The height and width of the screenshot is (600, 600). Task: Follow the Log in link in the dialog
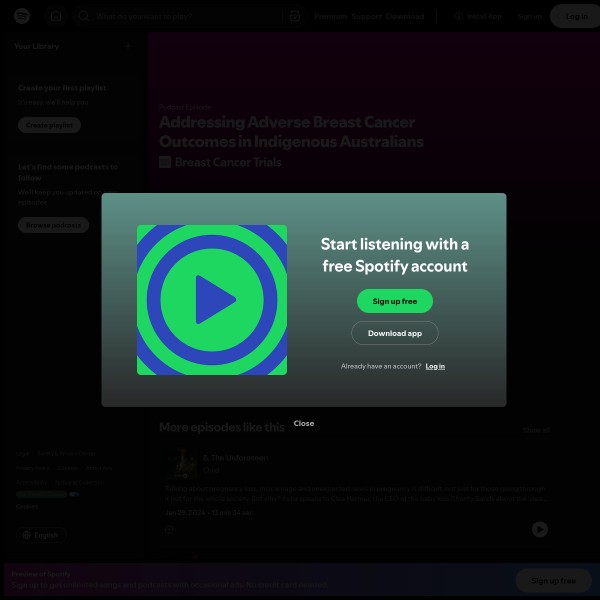point(435,366)
